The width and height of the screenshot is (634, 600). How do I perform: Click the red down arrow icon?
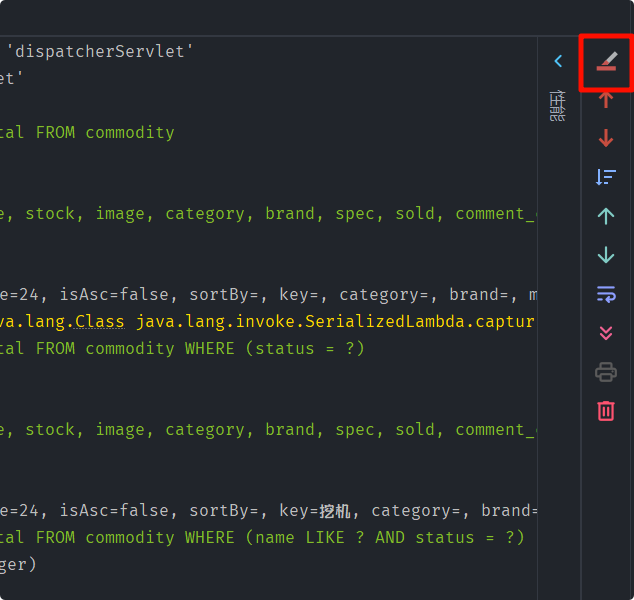tap(606, 138)
